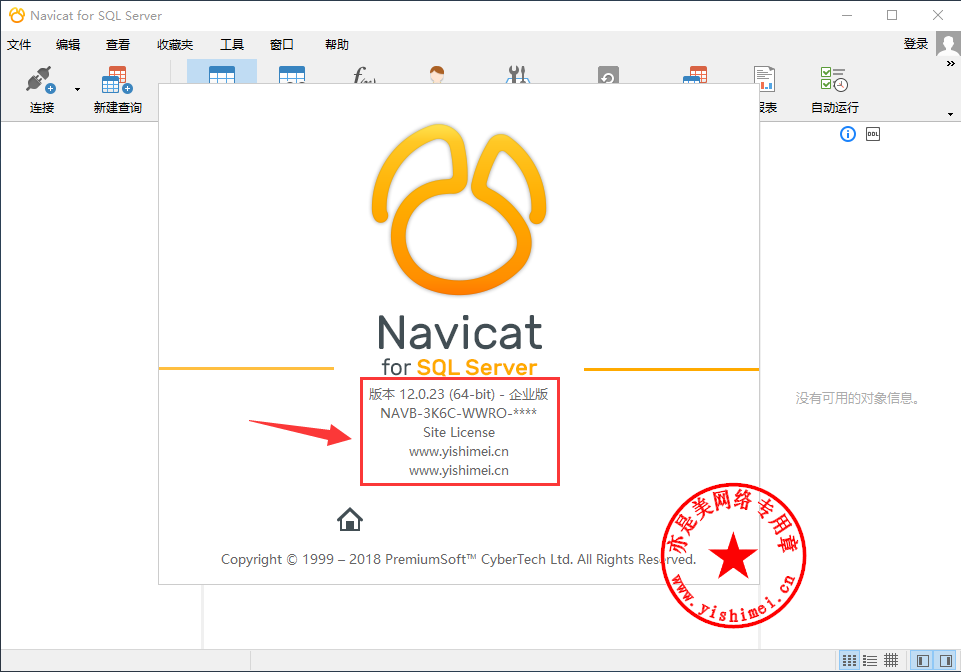The width and height of the screenshot is (961, 672).
Task: Click the PremiumSoft copyright notice text
Action: coord(458,559)
